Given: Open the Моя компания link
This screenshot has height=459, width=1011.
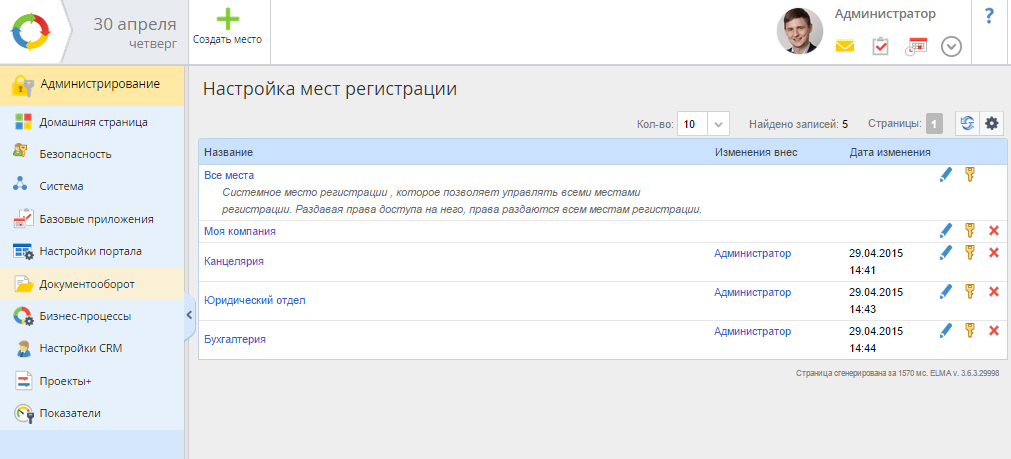Looking at the screenshot, I should (x=239, y=231).
